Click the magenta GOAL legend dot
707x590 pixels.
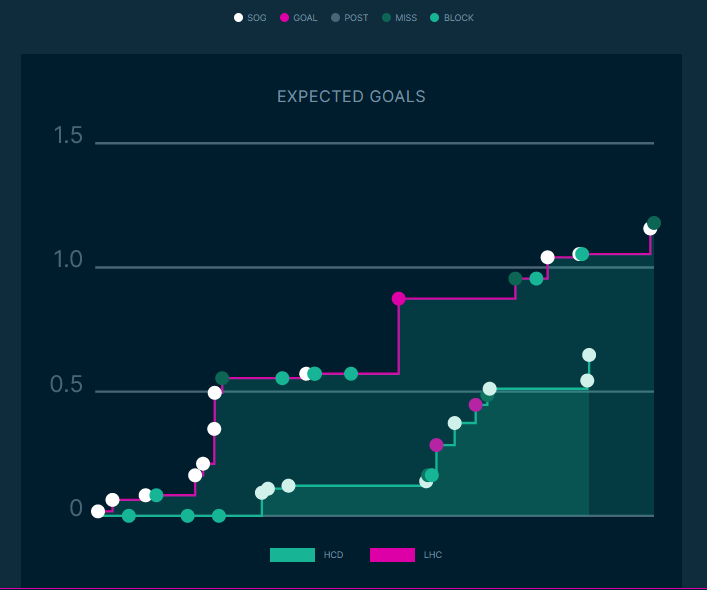284,18
